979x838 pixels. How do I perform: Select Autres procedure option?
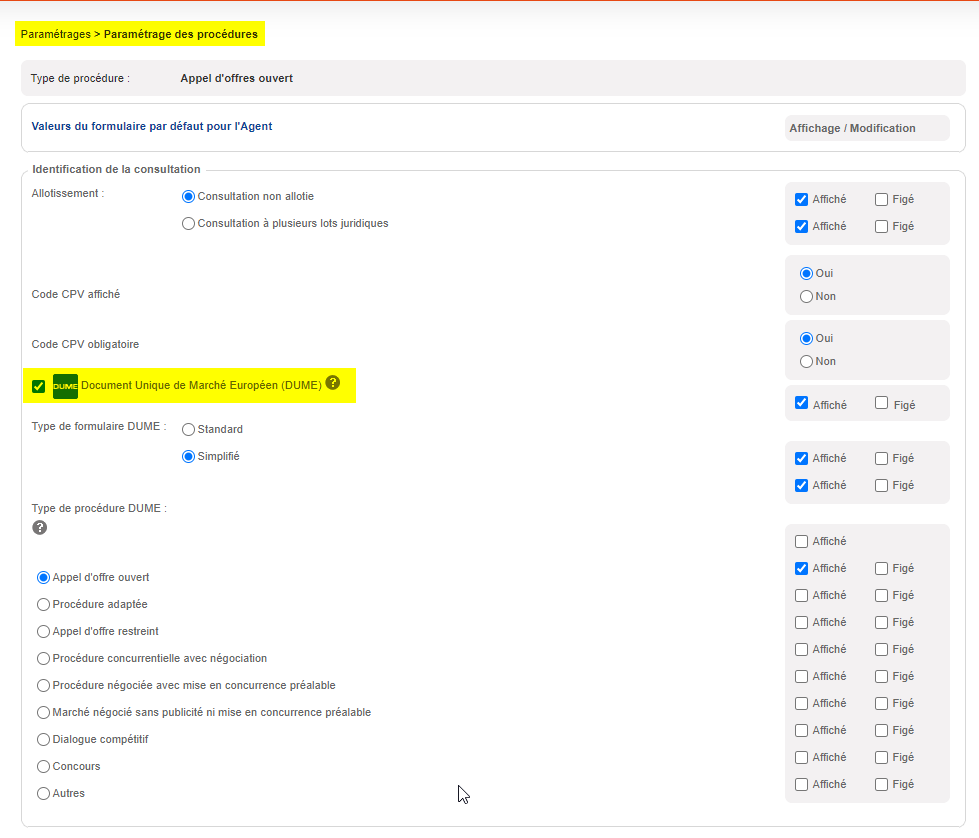point(43,794)
